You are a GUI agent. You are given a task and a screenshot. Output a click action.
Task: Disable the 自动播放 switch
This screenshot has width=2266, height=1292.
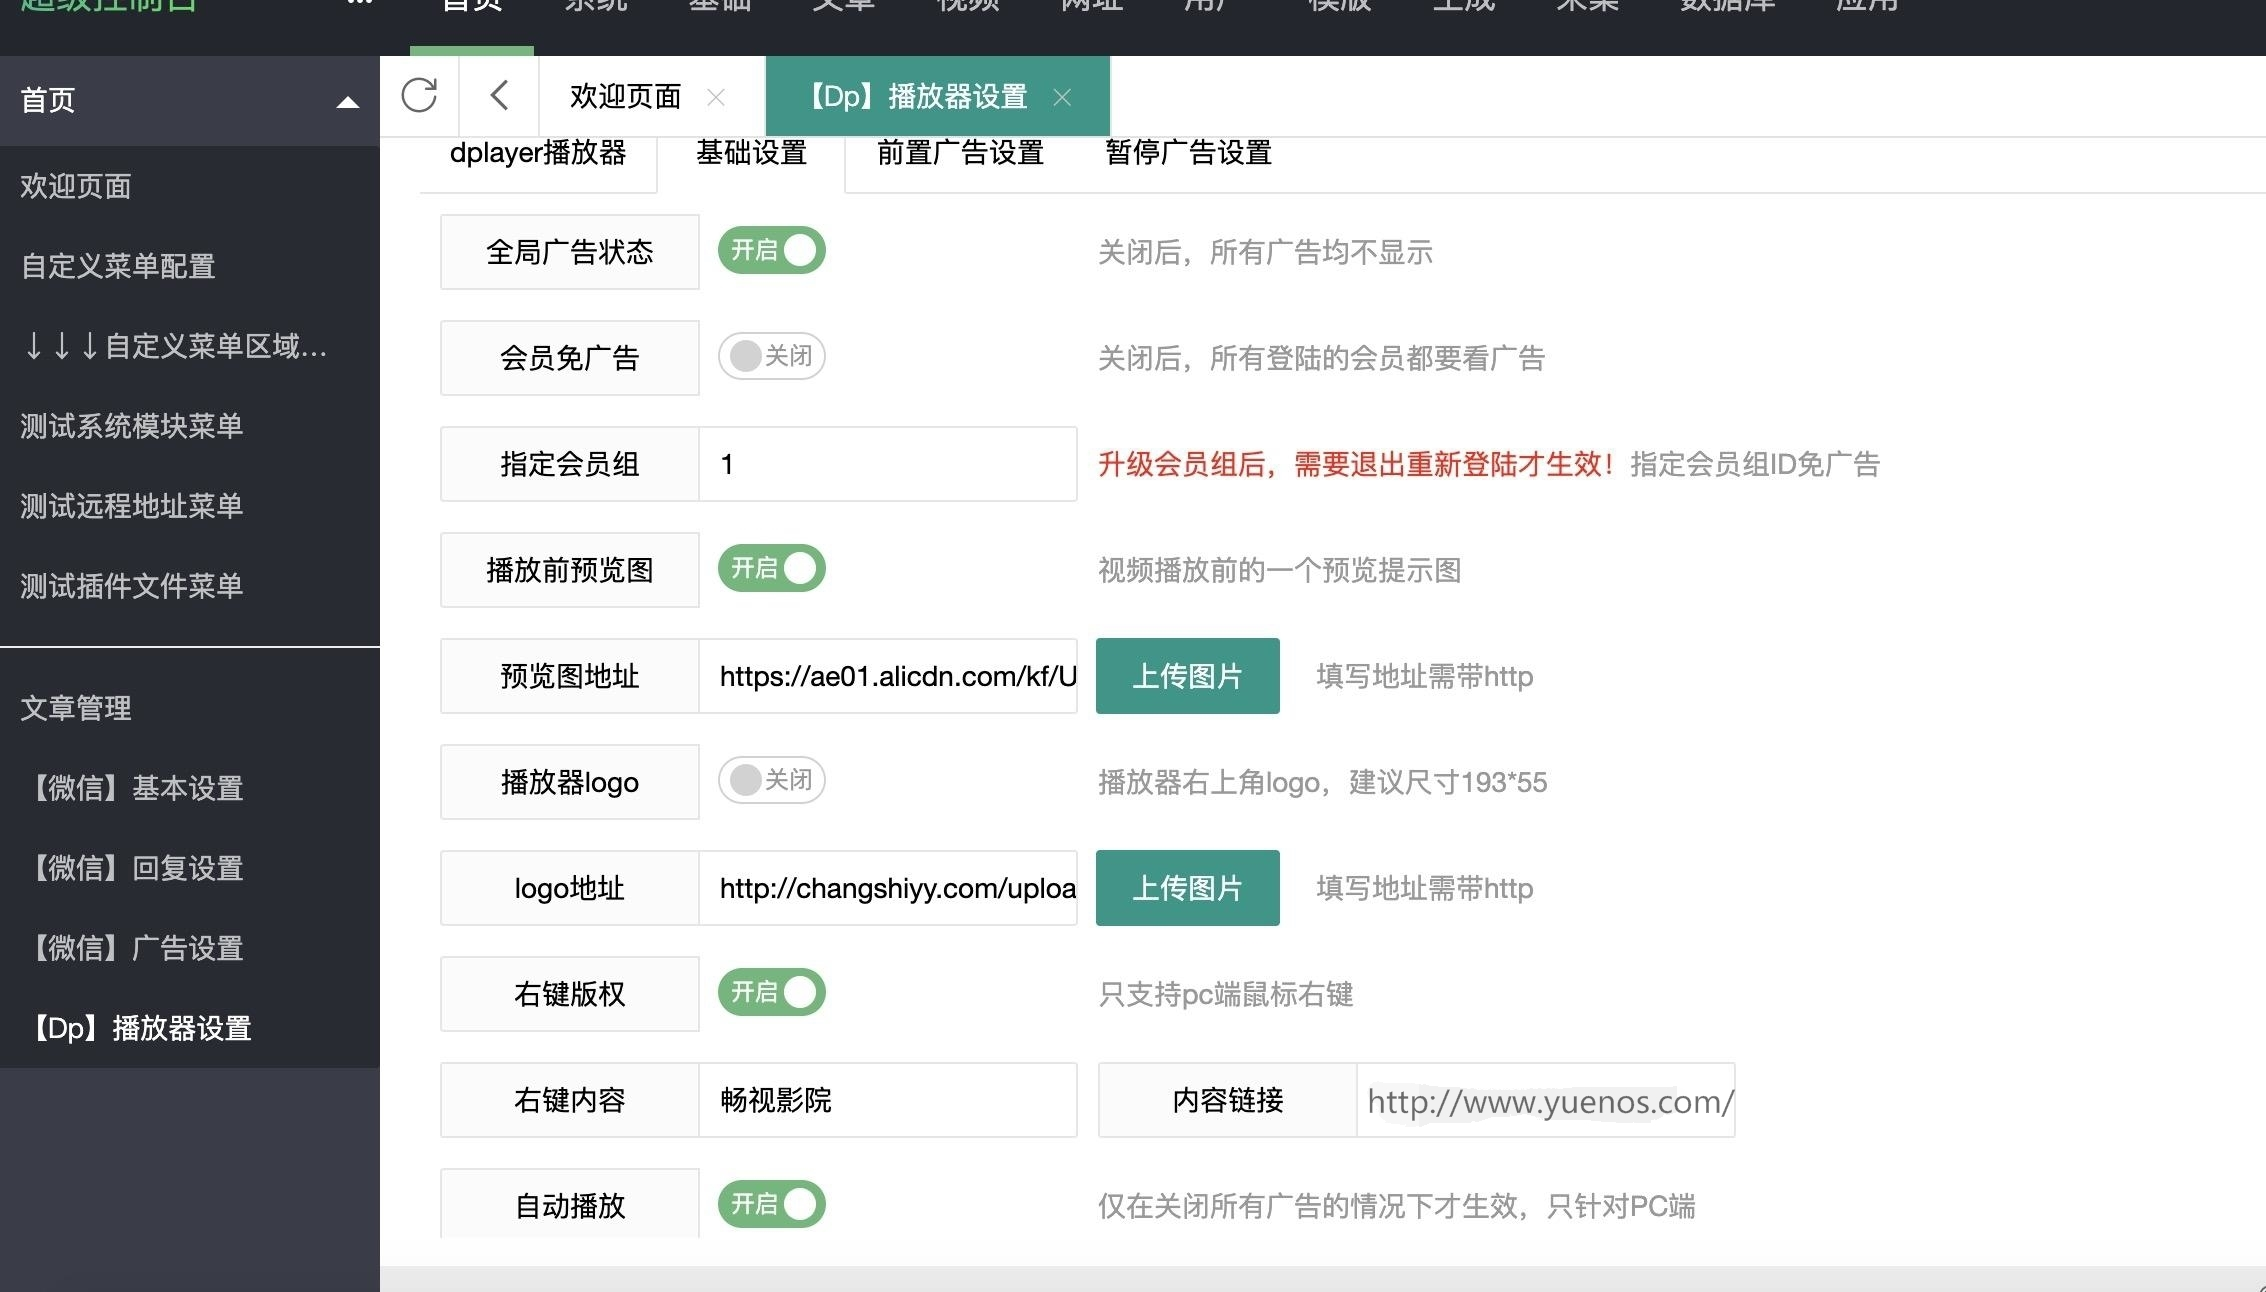coord(771,1204)
